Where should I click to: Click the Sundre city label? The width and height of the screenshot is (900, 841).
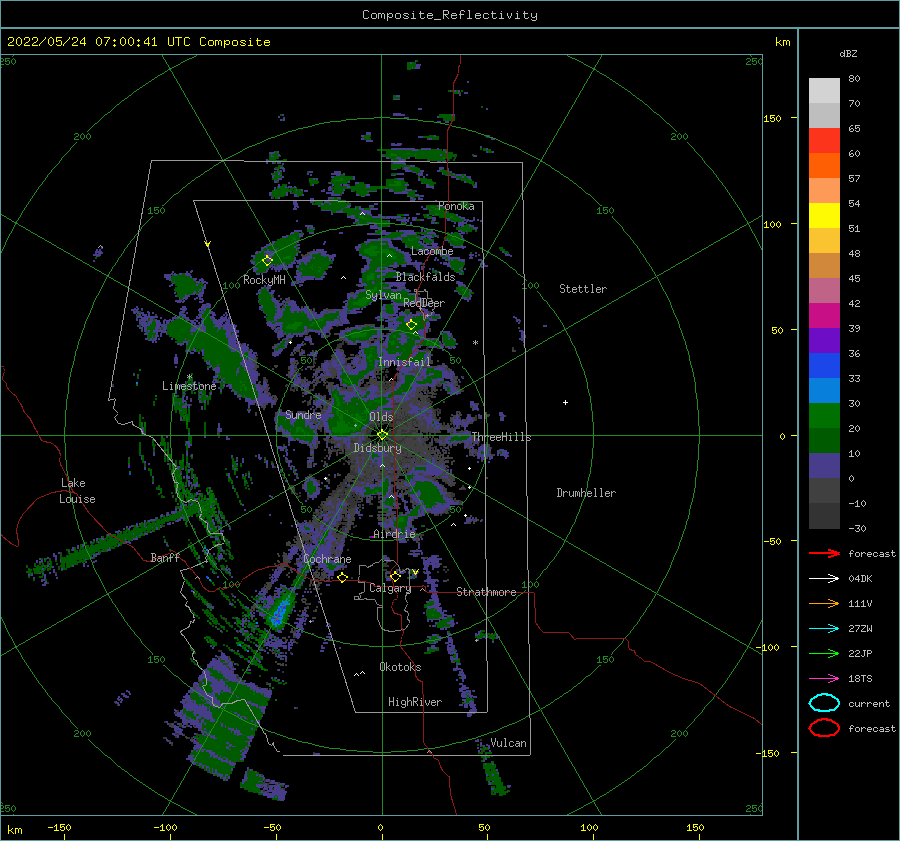303,414
